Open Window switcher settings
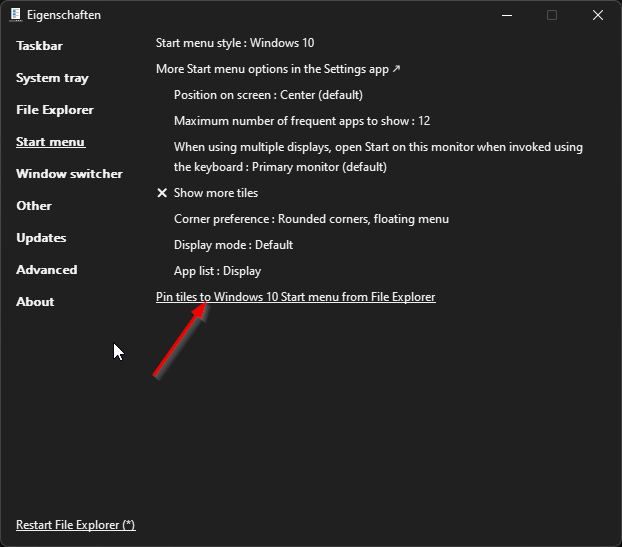Screen dimensions: 622x547 click(69, 174)
